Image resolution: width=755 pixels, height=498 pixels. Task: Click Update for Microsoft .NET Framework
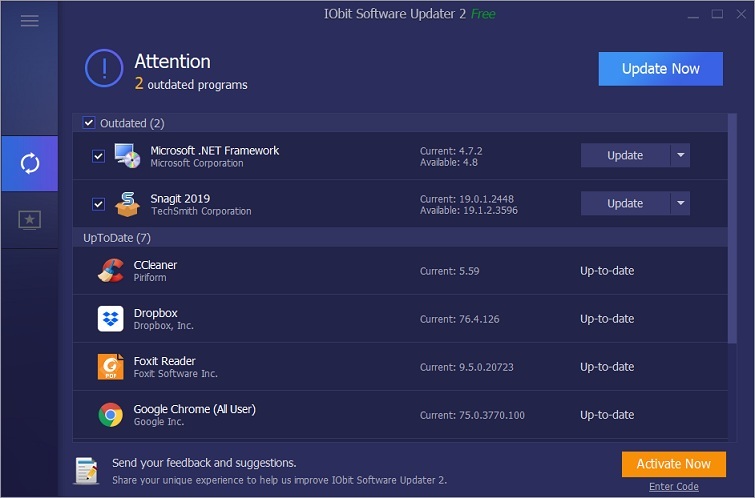coord(625,155)
